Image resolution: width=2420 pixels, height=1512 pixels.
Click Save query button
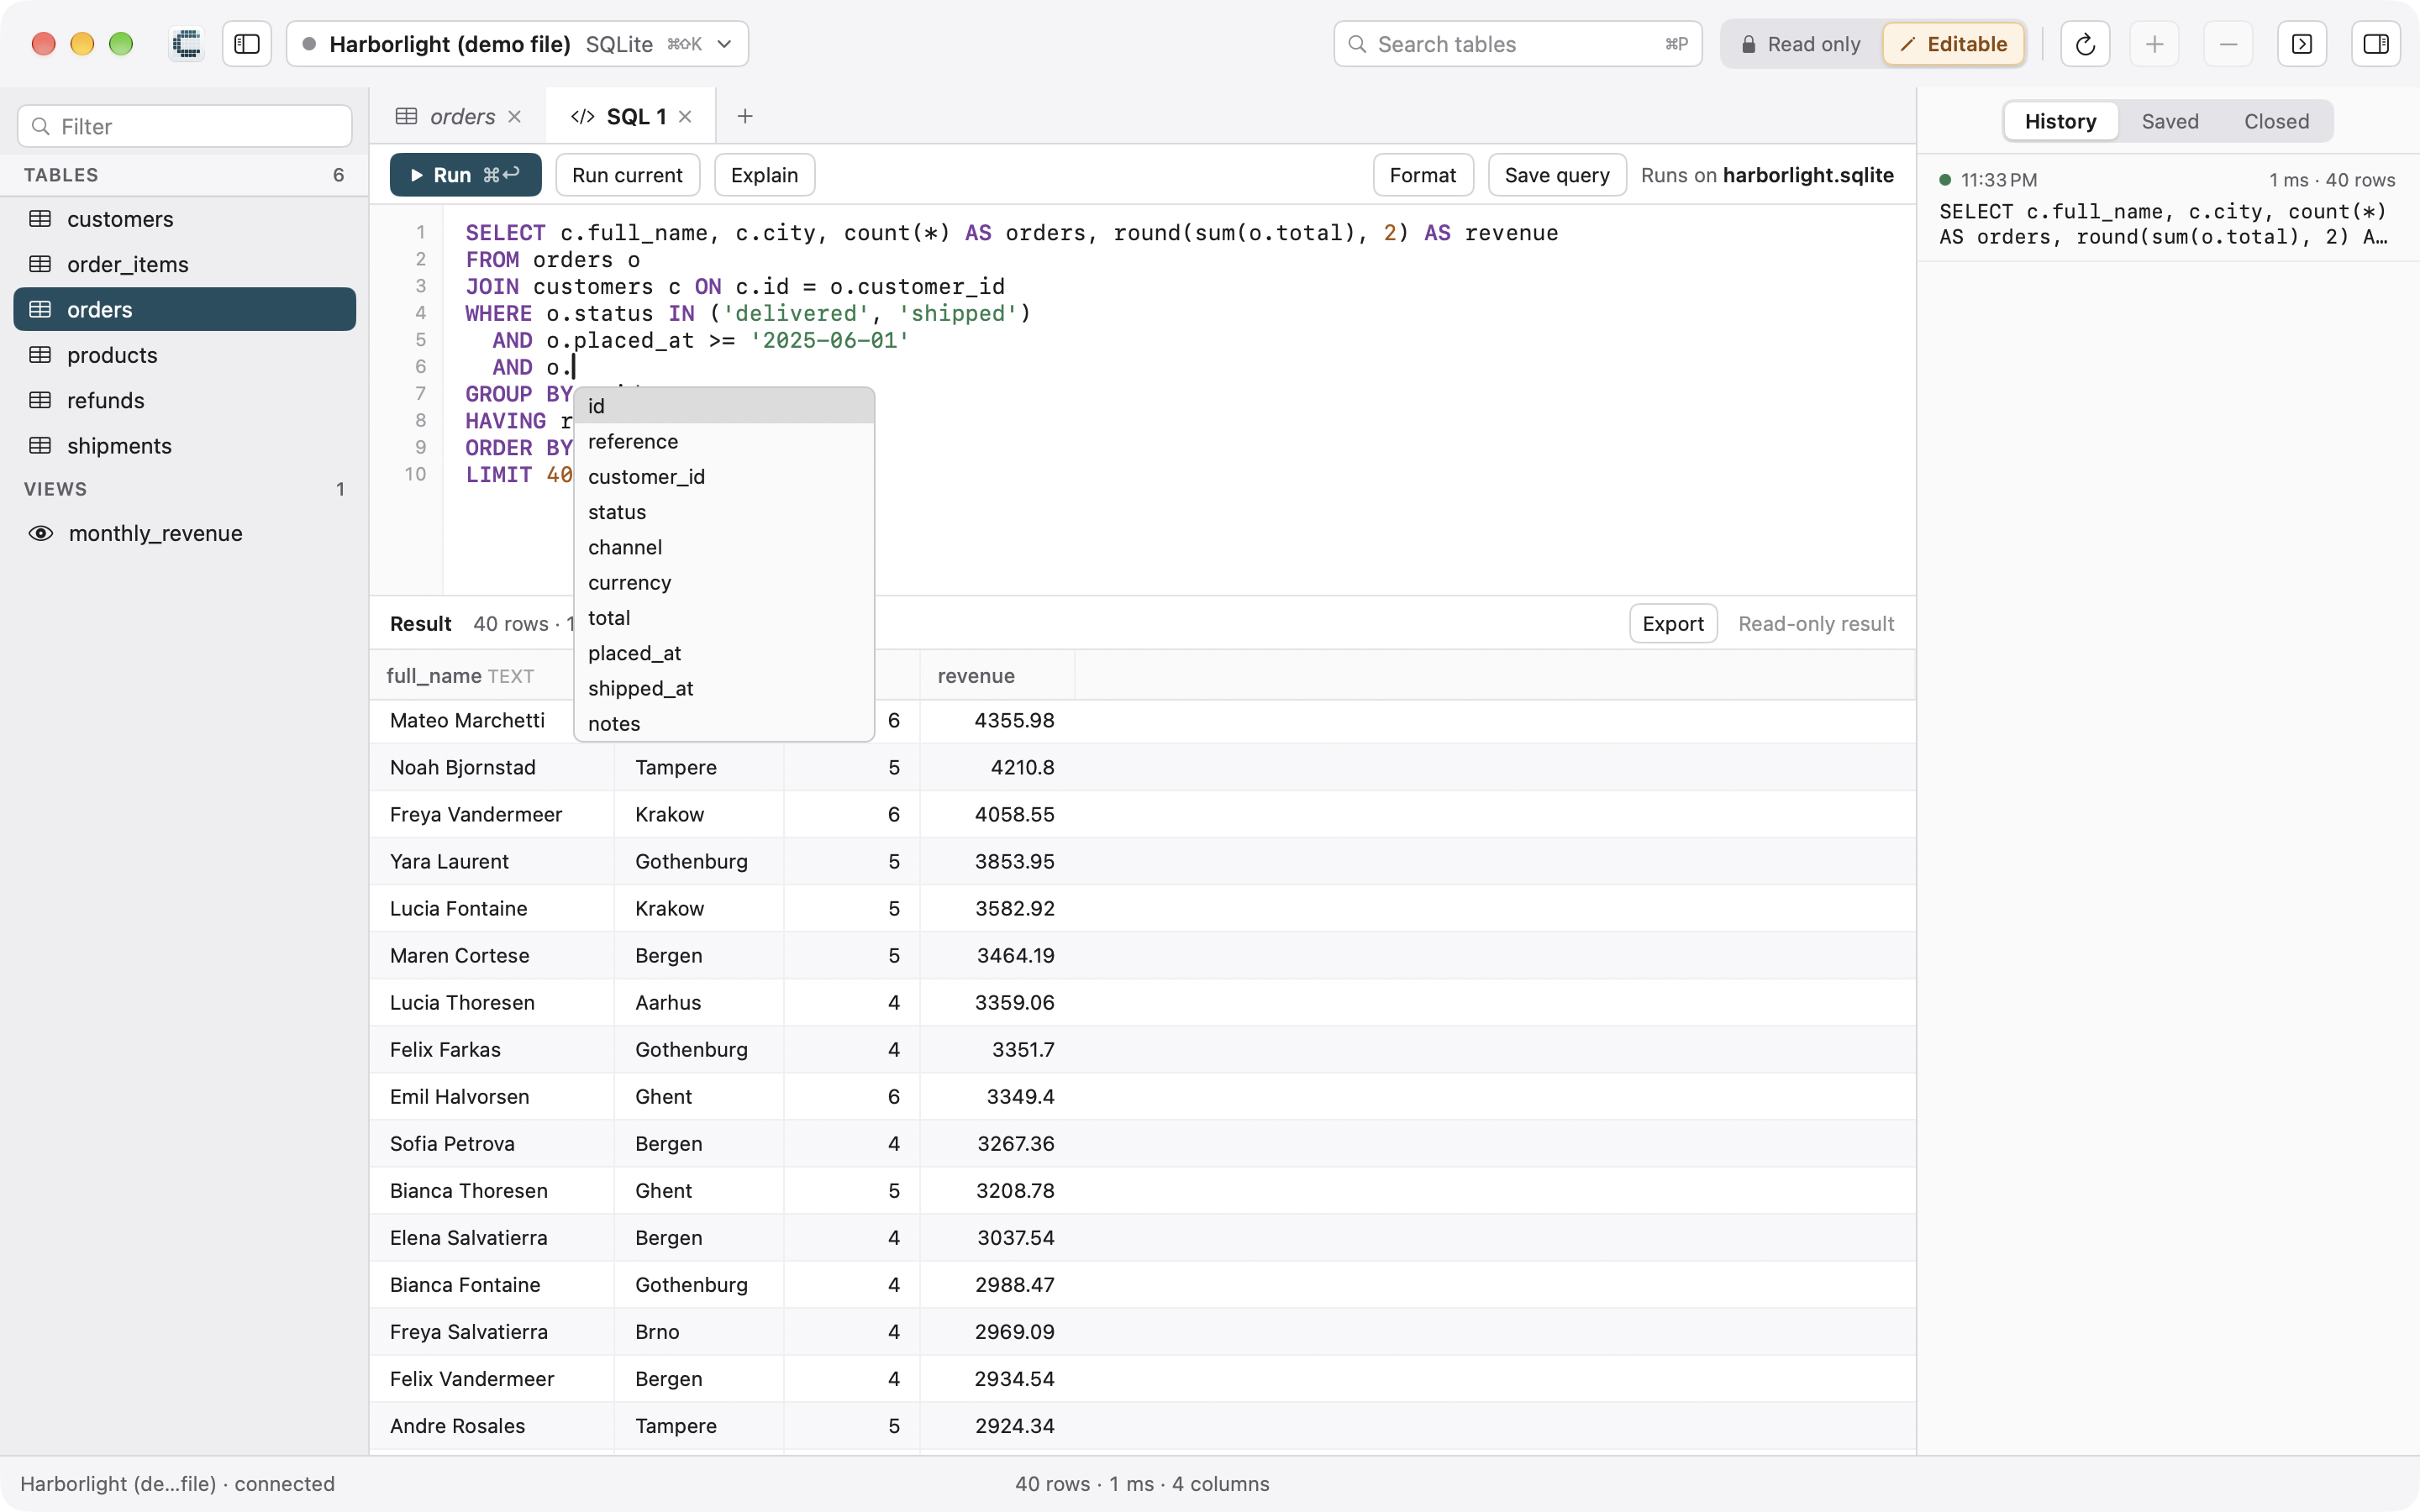pyautogui.click(x=1556, y=175)
